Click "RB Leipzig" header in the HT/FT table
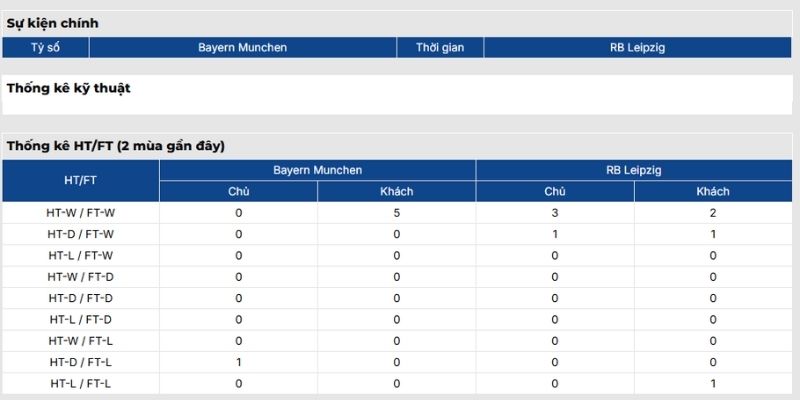The height and width of the screenshot is (400, 800). (634, 171)
